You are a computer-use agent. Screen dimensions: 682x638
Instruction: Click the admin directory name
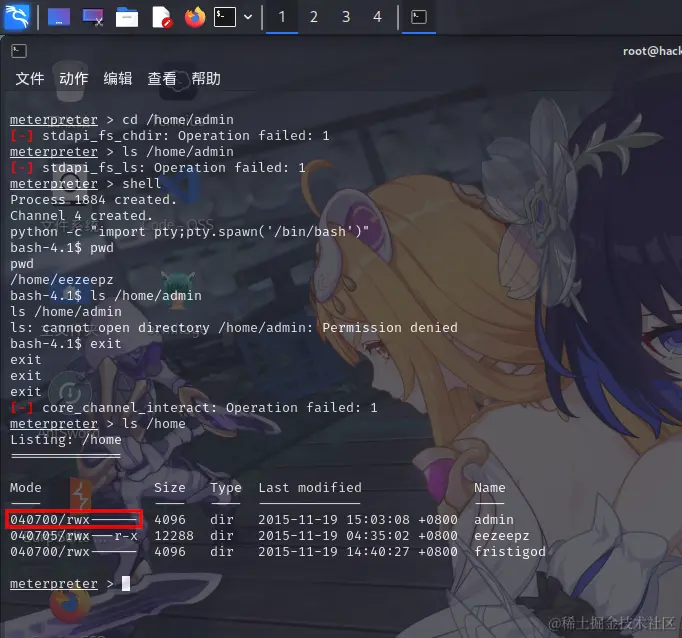(x=494, y=520)
